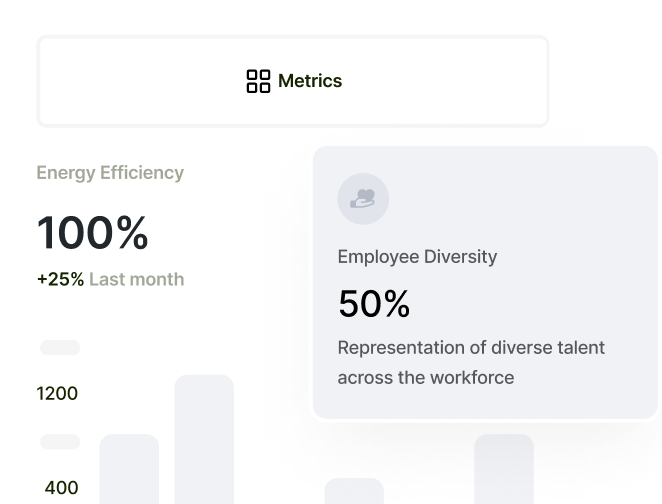Click the tallest bar in the chart

point(204,438)
